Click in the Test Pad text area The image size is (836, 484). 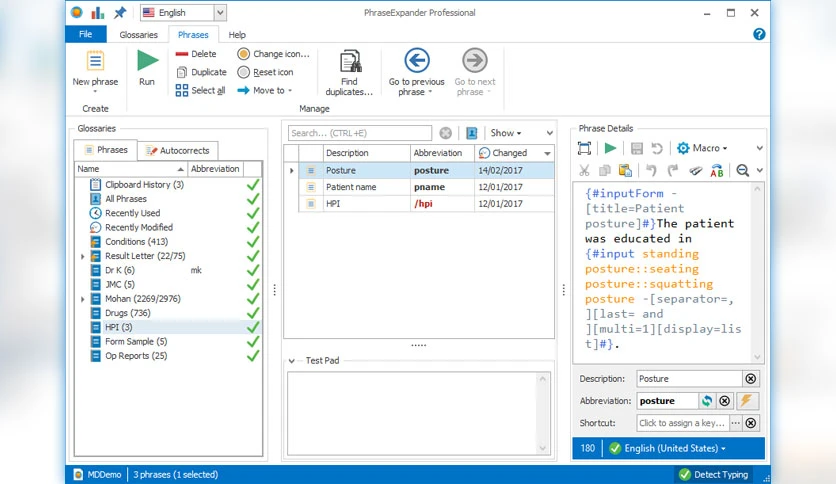click(x=413, y=413)
